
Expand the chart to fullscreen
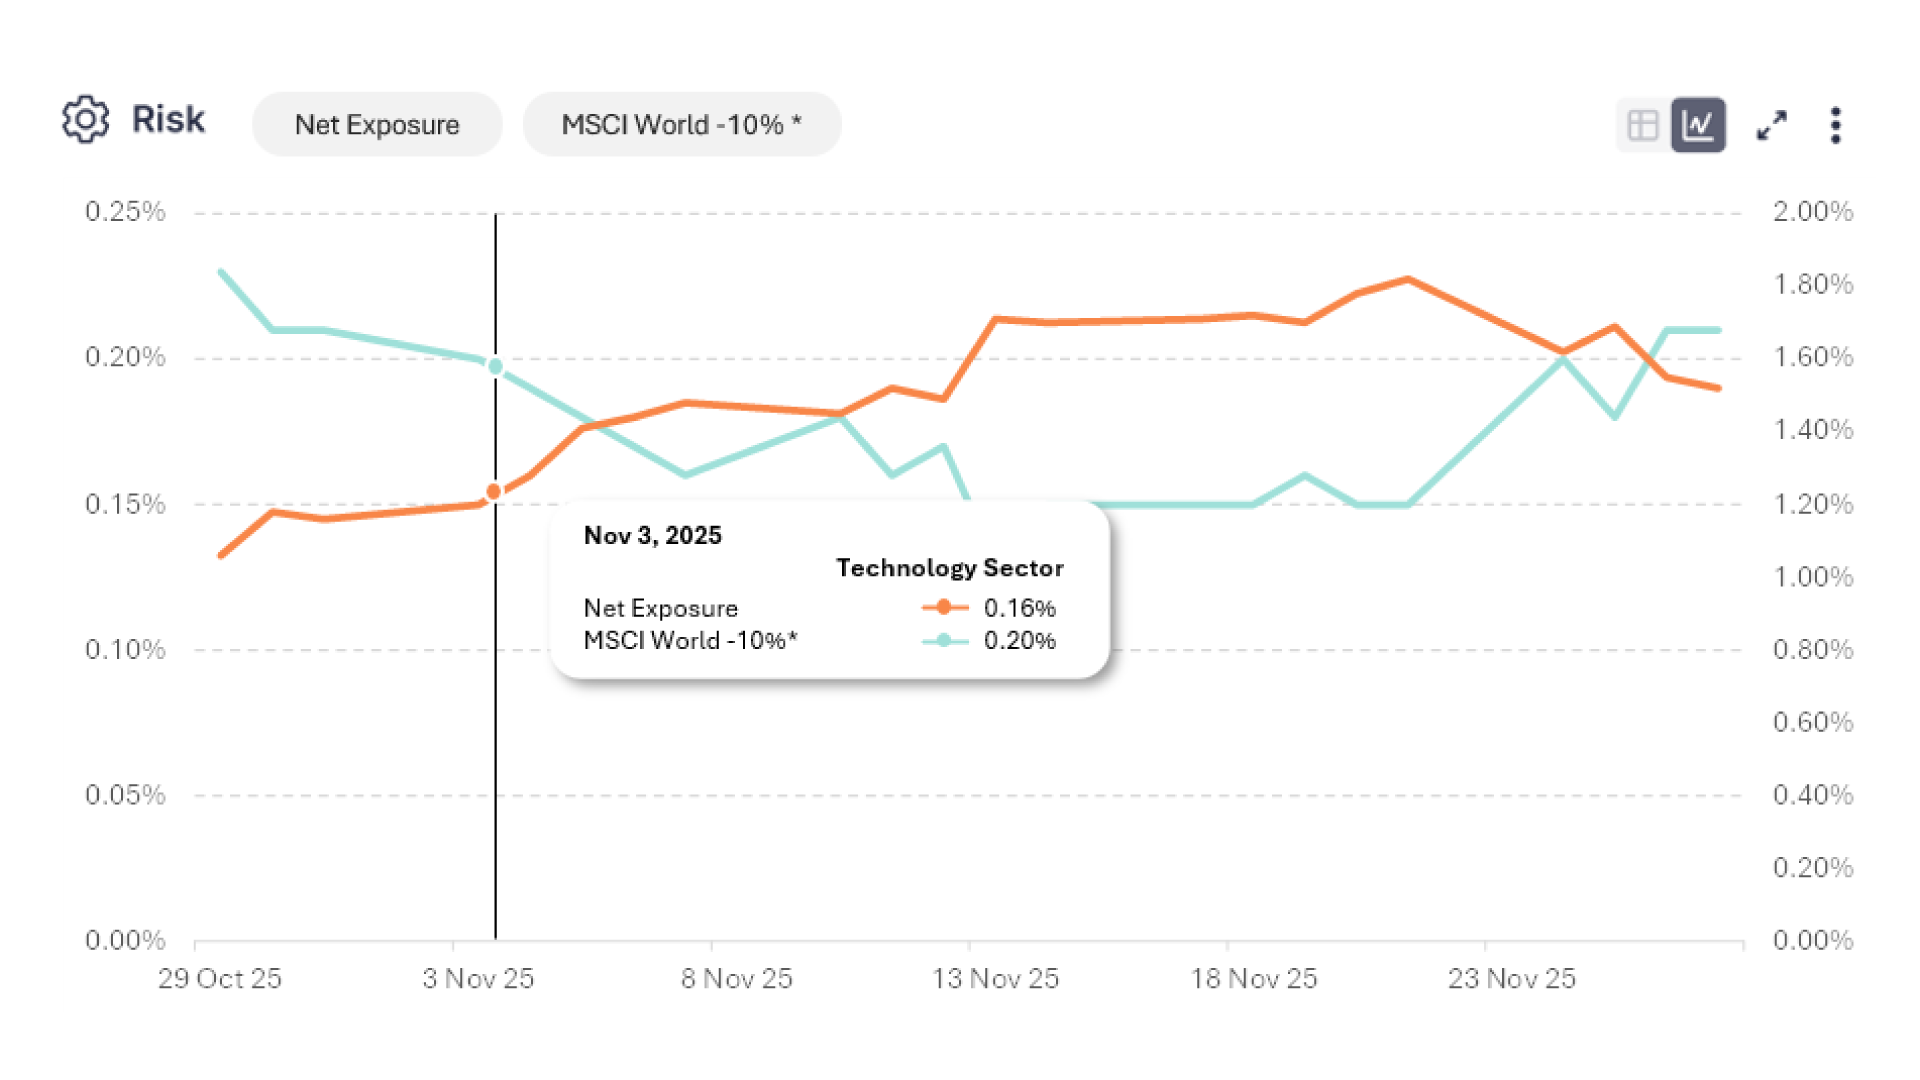pyautogui.click(x=1771, y=125)
